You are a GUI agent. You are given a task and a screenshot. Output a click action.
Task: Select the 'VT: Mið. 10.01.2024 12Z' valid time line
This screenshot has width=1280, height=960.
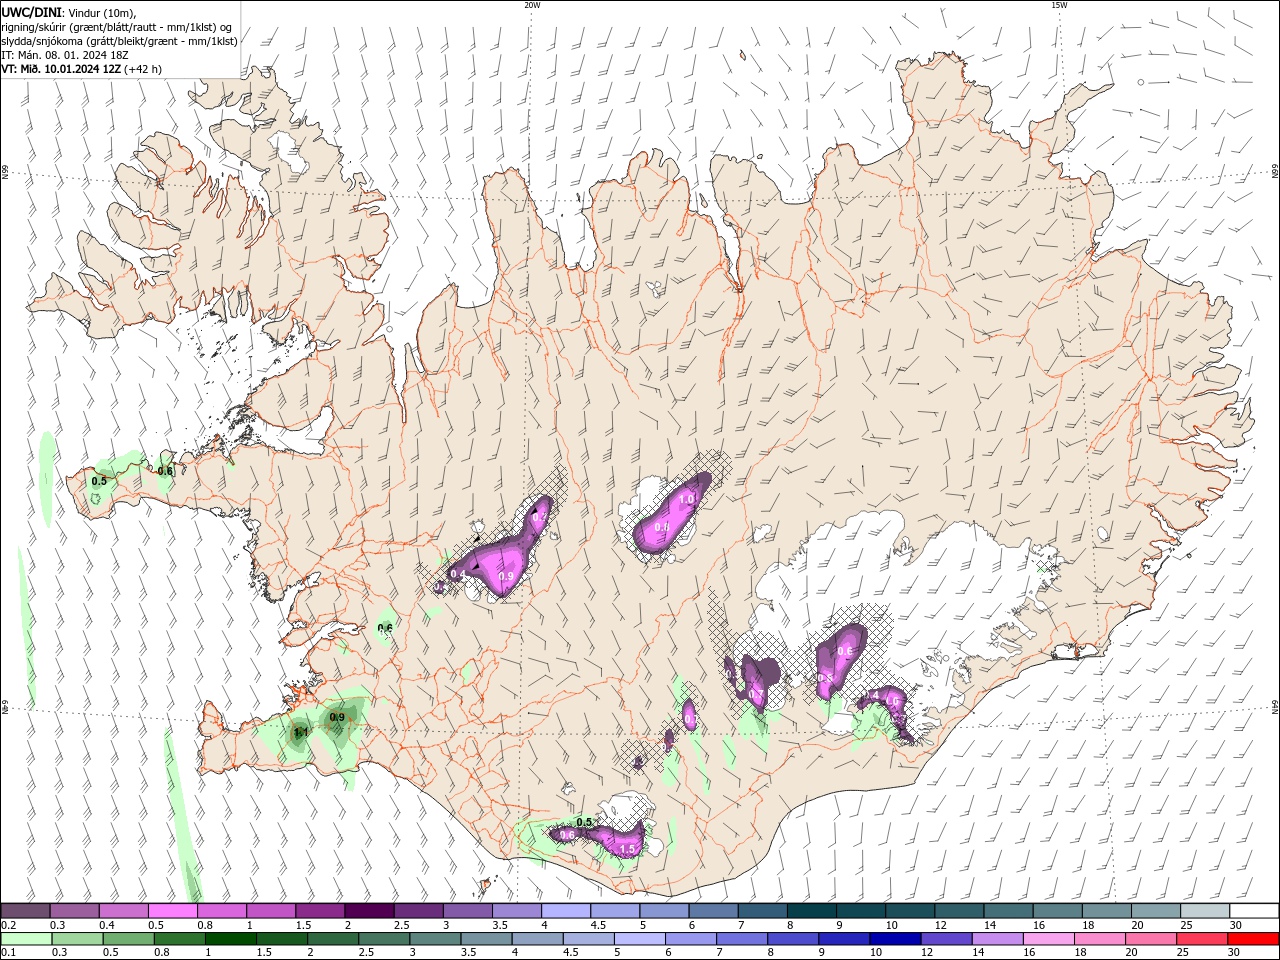click(x=61, y=69)
